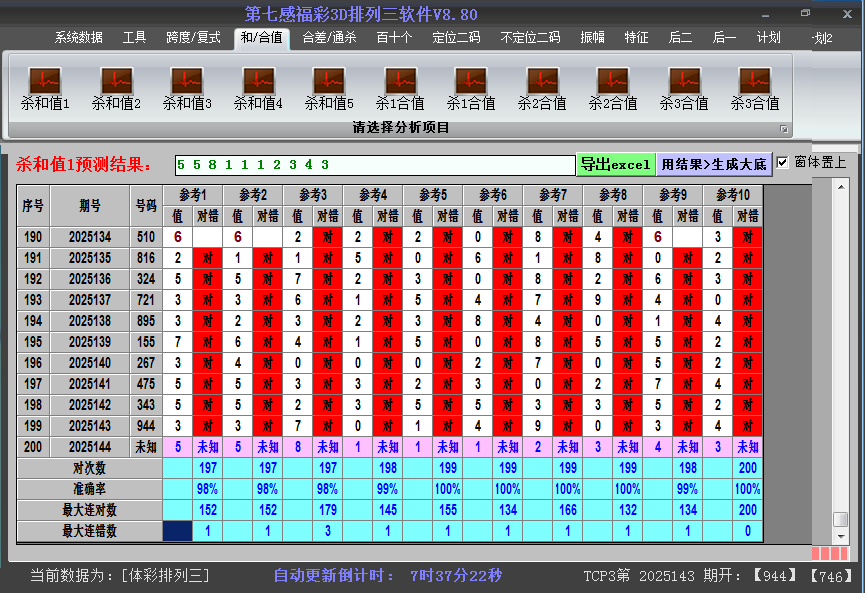Switch to the 定位二码 tab
This screenshot has width=865, height=593.
click(x=456, y=38)
